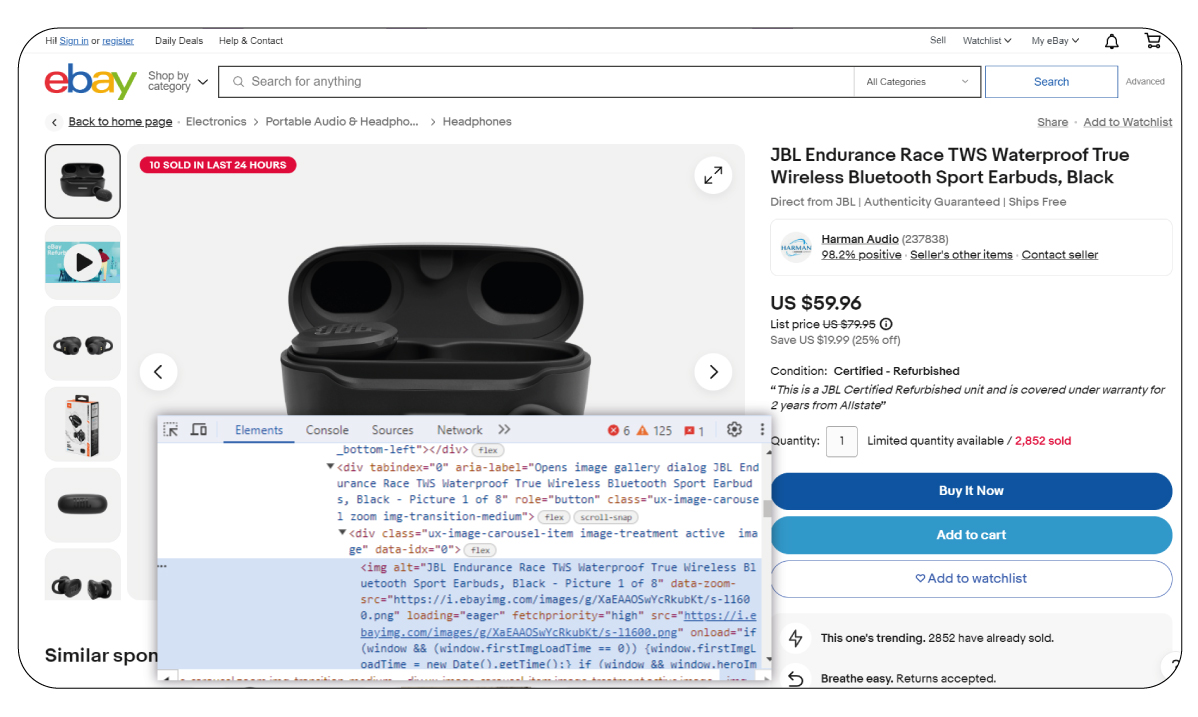The width and height of the screenshot is (1198, 717).
Task: Click the Quantity input field
Action: [841, 441]
